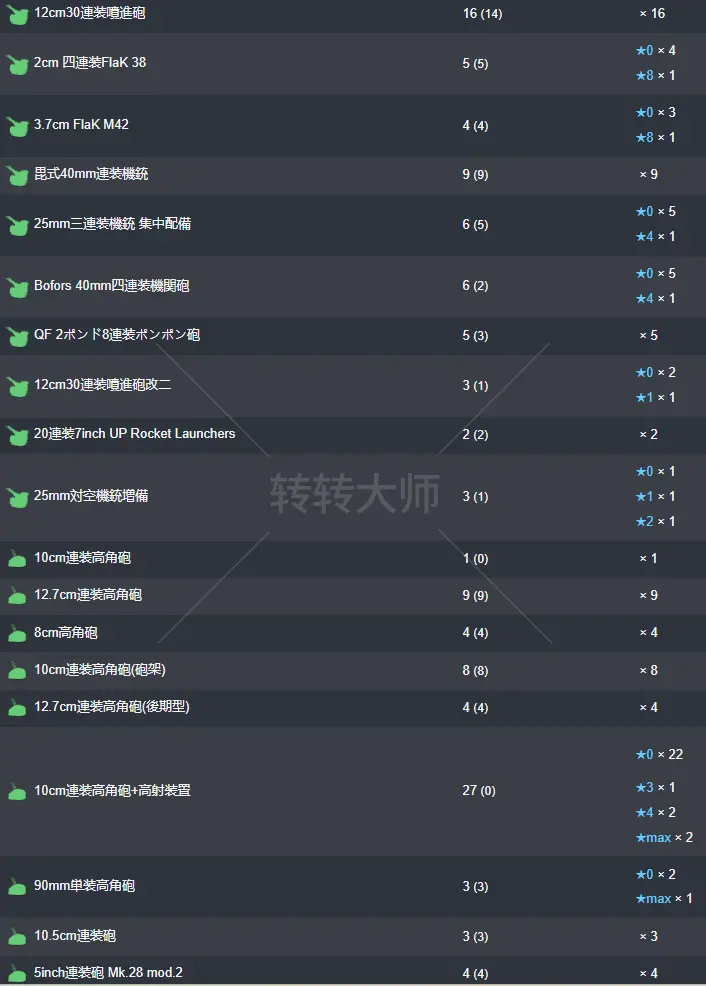Click ★4 × 1 in the 25mm三連装機銃 集中配備 row
The height and width of the screenshot is (986, 706).
656,236
